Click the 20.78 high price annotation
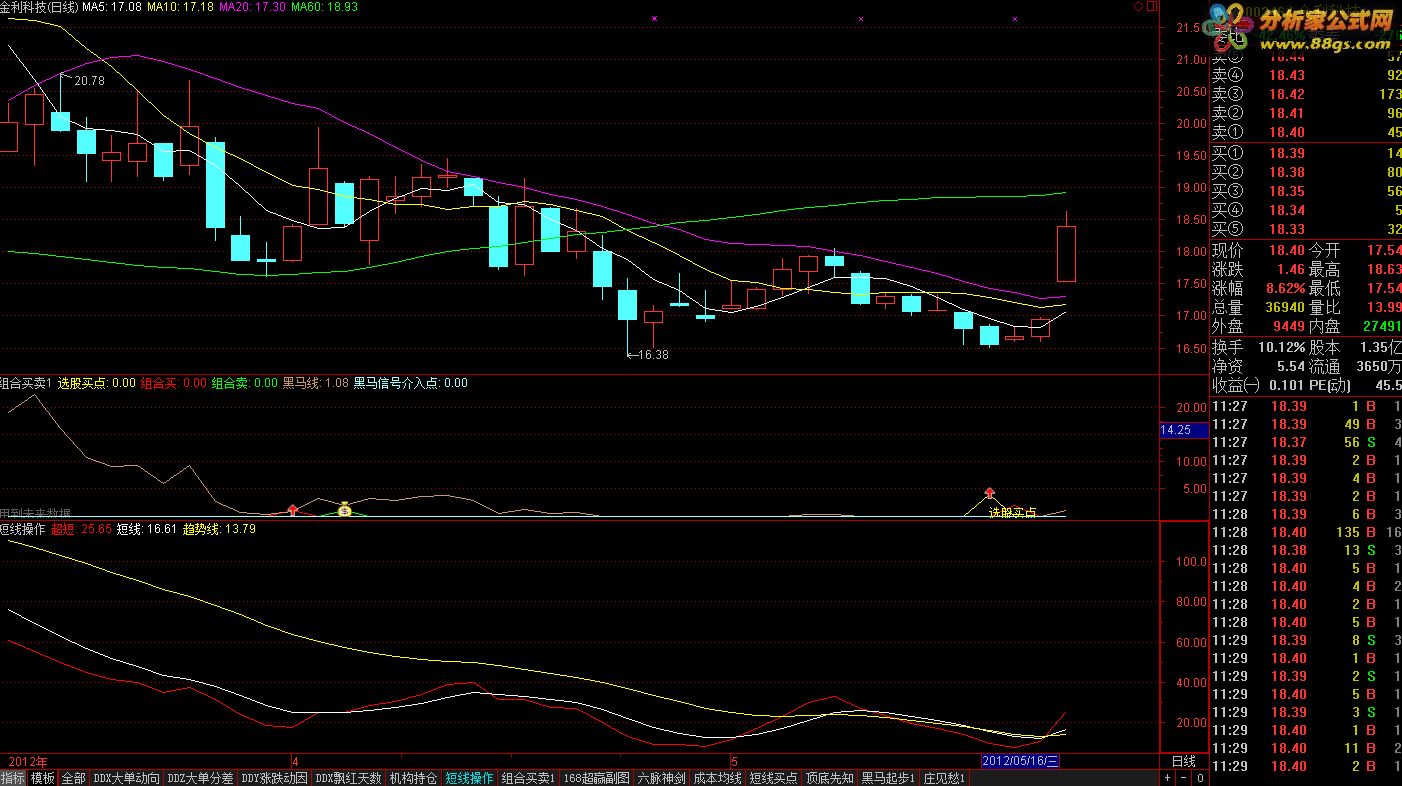The height and width of the screenshot is (786, 1402). coord(89,81)
